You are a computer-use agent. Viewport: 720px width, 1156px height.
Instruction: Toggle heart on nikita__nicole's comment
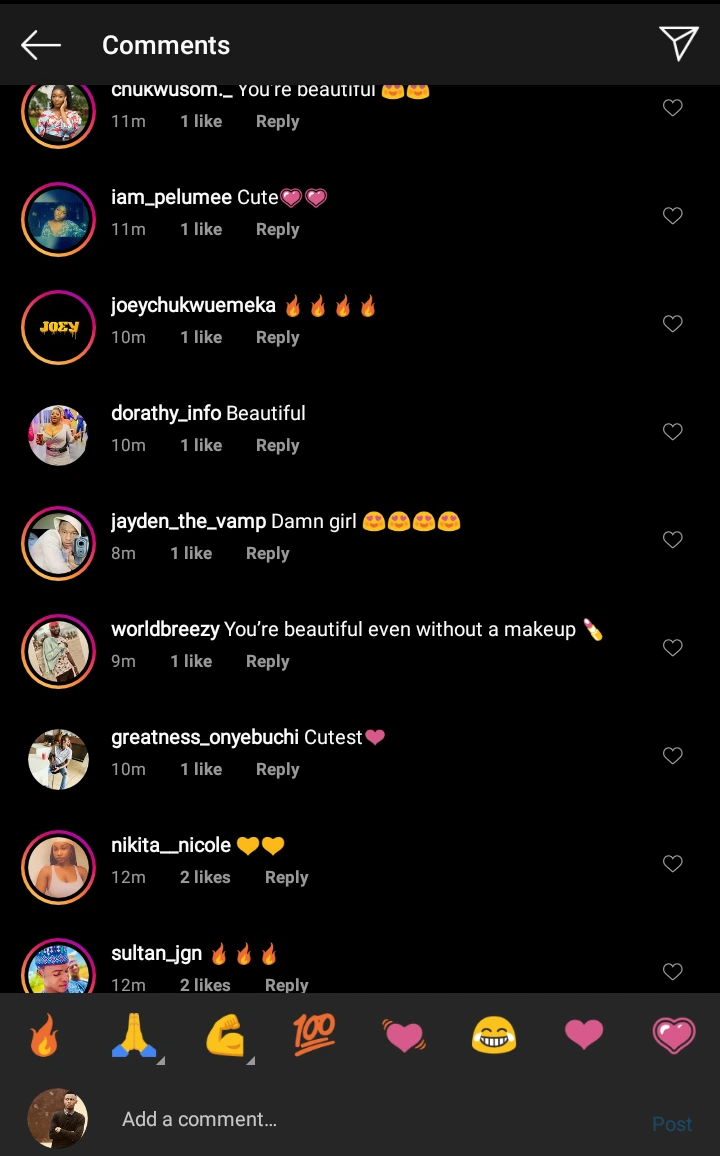pyautogui.click(x=673, y=864)
